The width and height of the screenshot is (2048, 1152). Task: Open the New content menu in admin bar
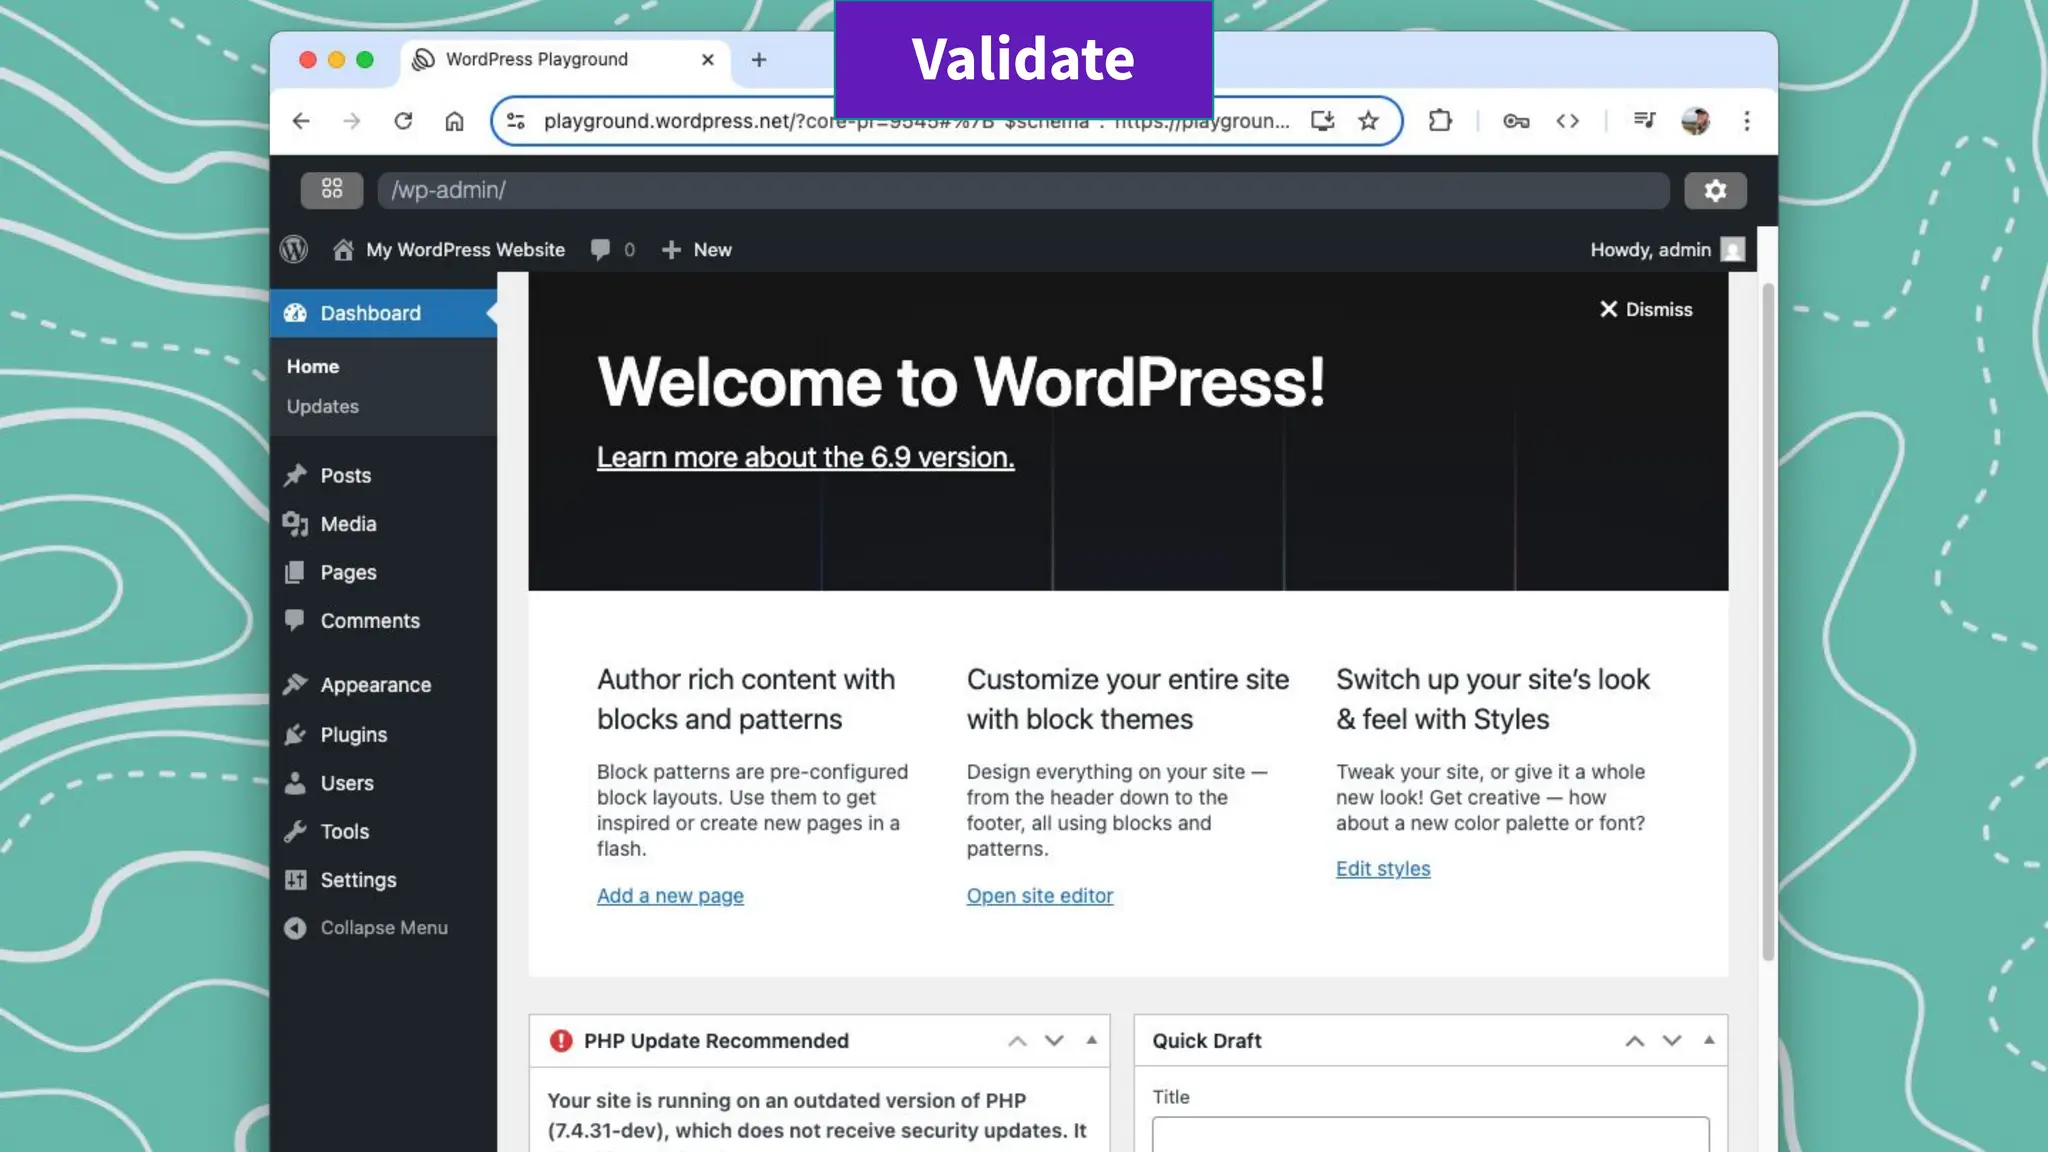[x=697, y=249]
